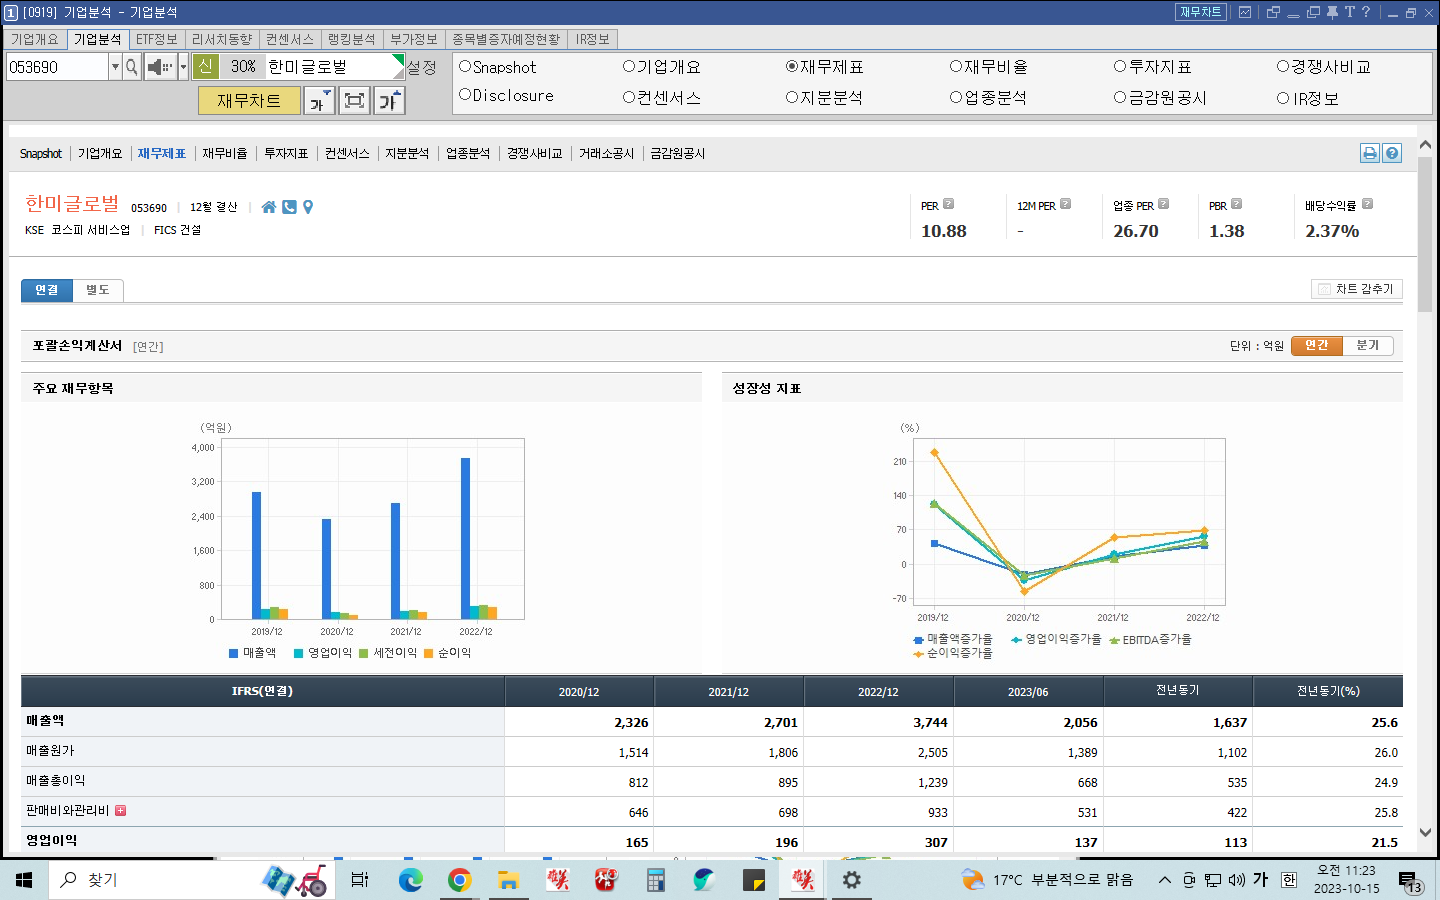Image resolution: width=1440 pixels, height=900 pixels.
Task: Click the question mark help icon in title bar
Action: (1366, 12)
